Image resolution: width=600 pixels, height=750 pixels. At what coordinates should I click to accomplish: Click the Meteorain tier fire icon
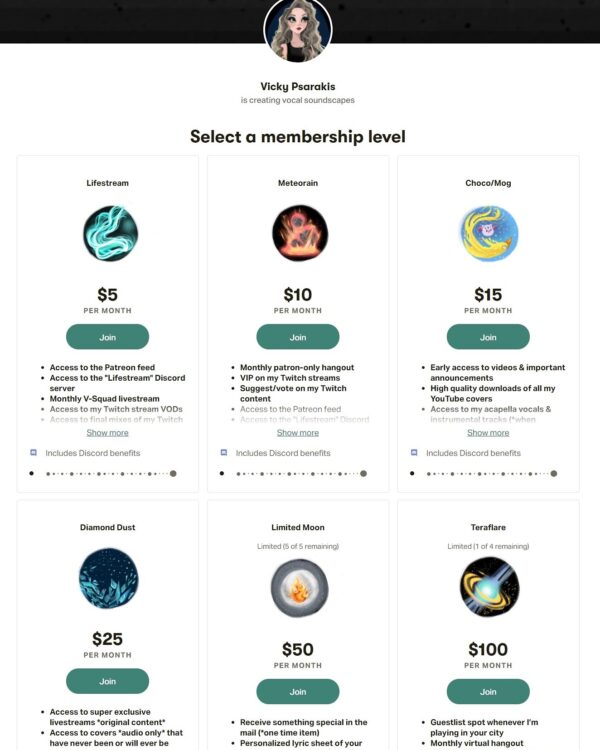[x=298, y=233]
